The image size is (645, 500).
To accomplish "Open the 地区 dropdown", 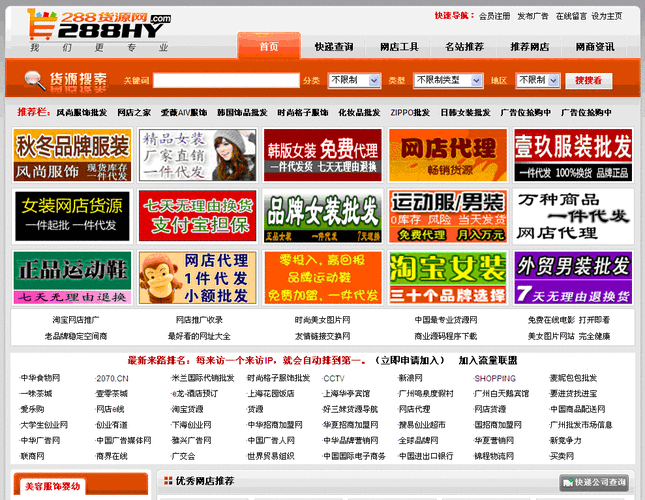I will (536, 80).
